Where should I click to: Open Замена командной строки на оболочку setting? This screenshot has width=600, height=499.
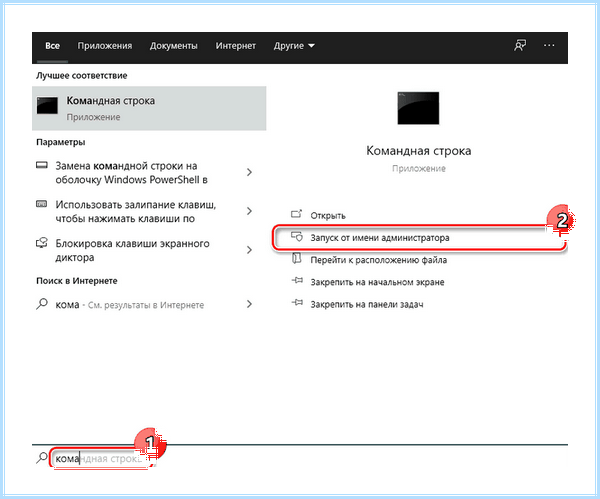tap(131, 173)
